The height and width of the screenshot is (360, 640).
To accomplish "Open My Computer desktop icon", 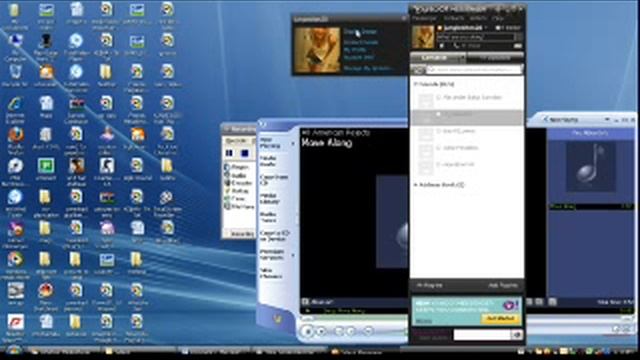I will [x=15, y=47].
